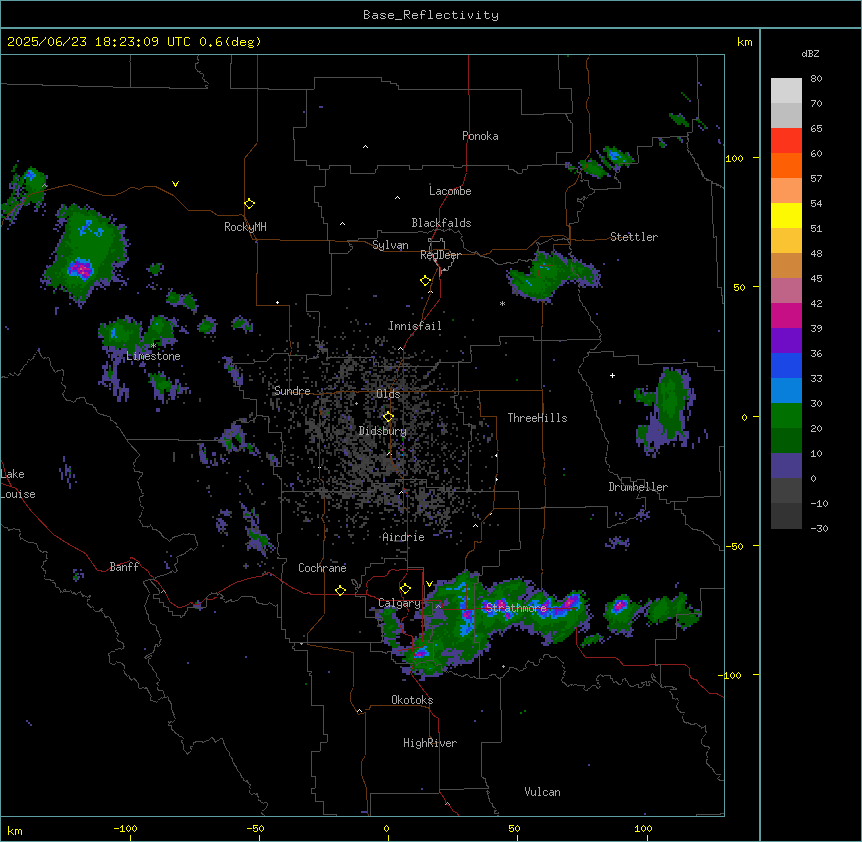Viewport: 862px width, 842px height.
Task: Click the yellow diamond marker above Calgary label
Action: 405,589
